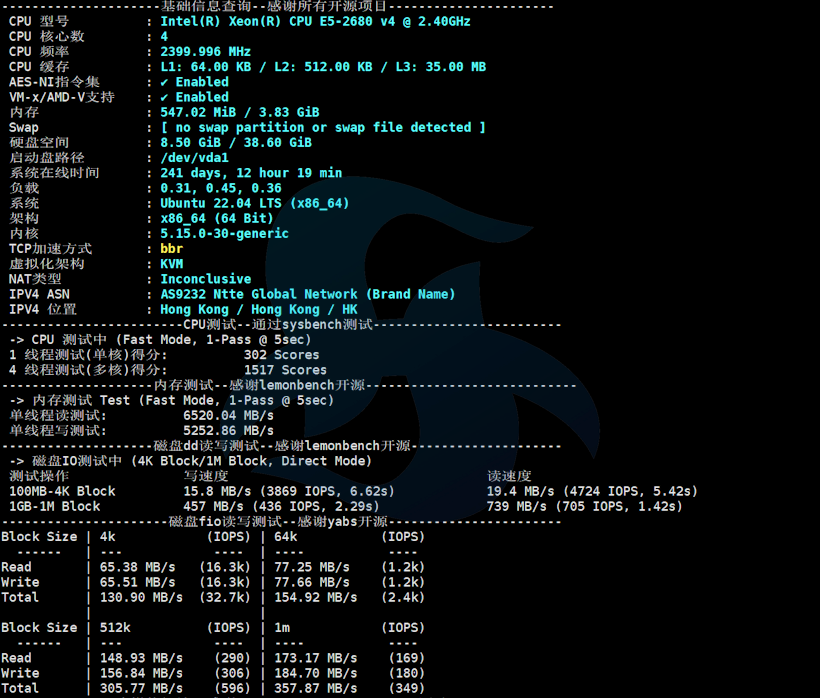Click the NAT type Inconclusive value
820x698 pixels.
point(206,279)
